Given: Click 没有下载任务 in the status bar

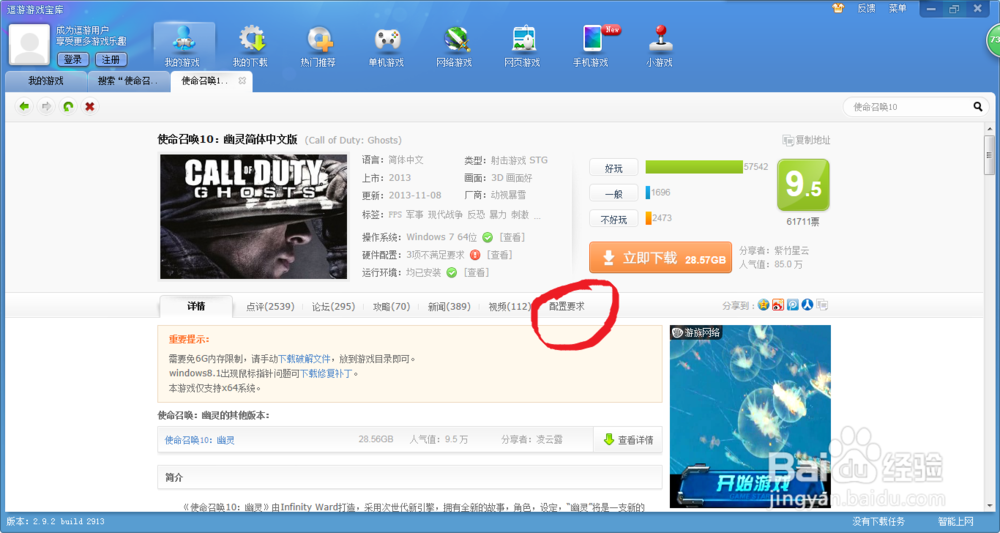Looking at the screenshot, I should 879,522.
